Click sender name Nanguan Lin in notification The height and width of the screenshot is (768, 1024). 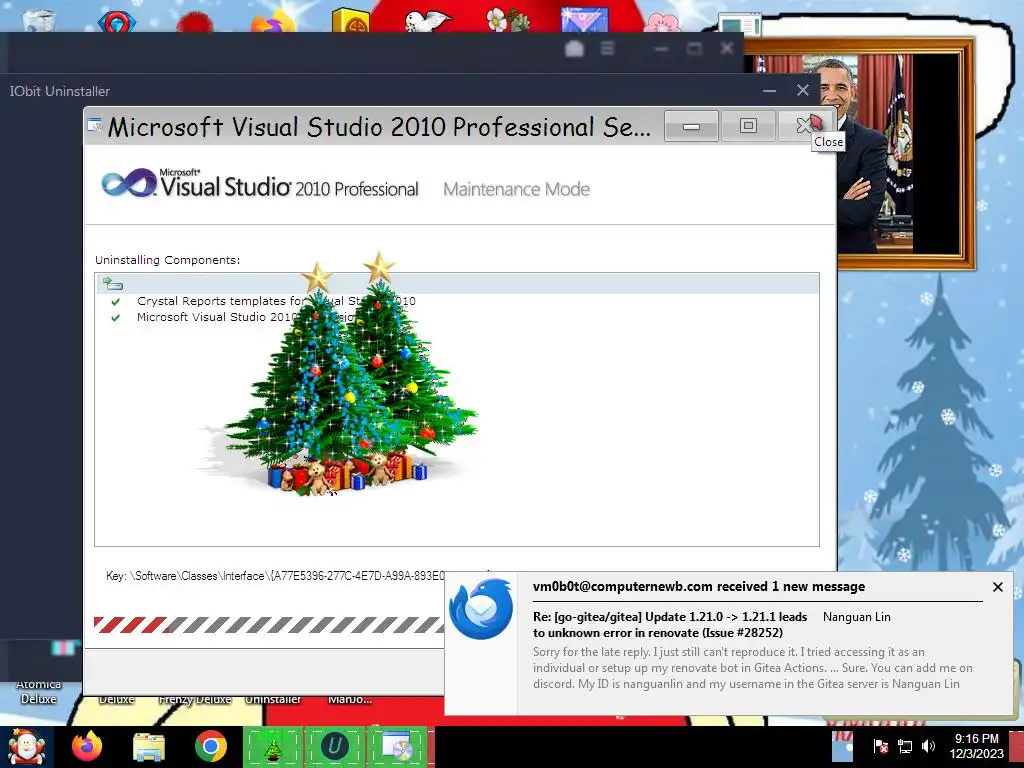tap(856, 617)
